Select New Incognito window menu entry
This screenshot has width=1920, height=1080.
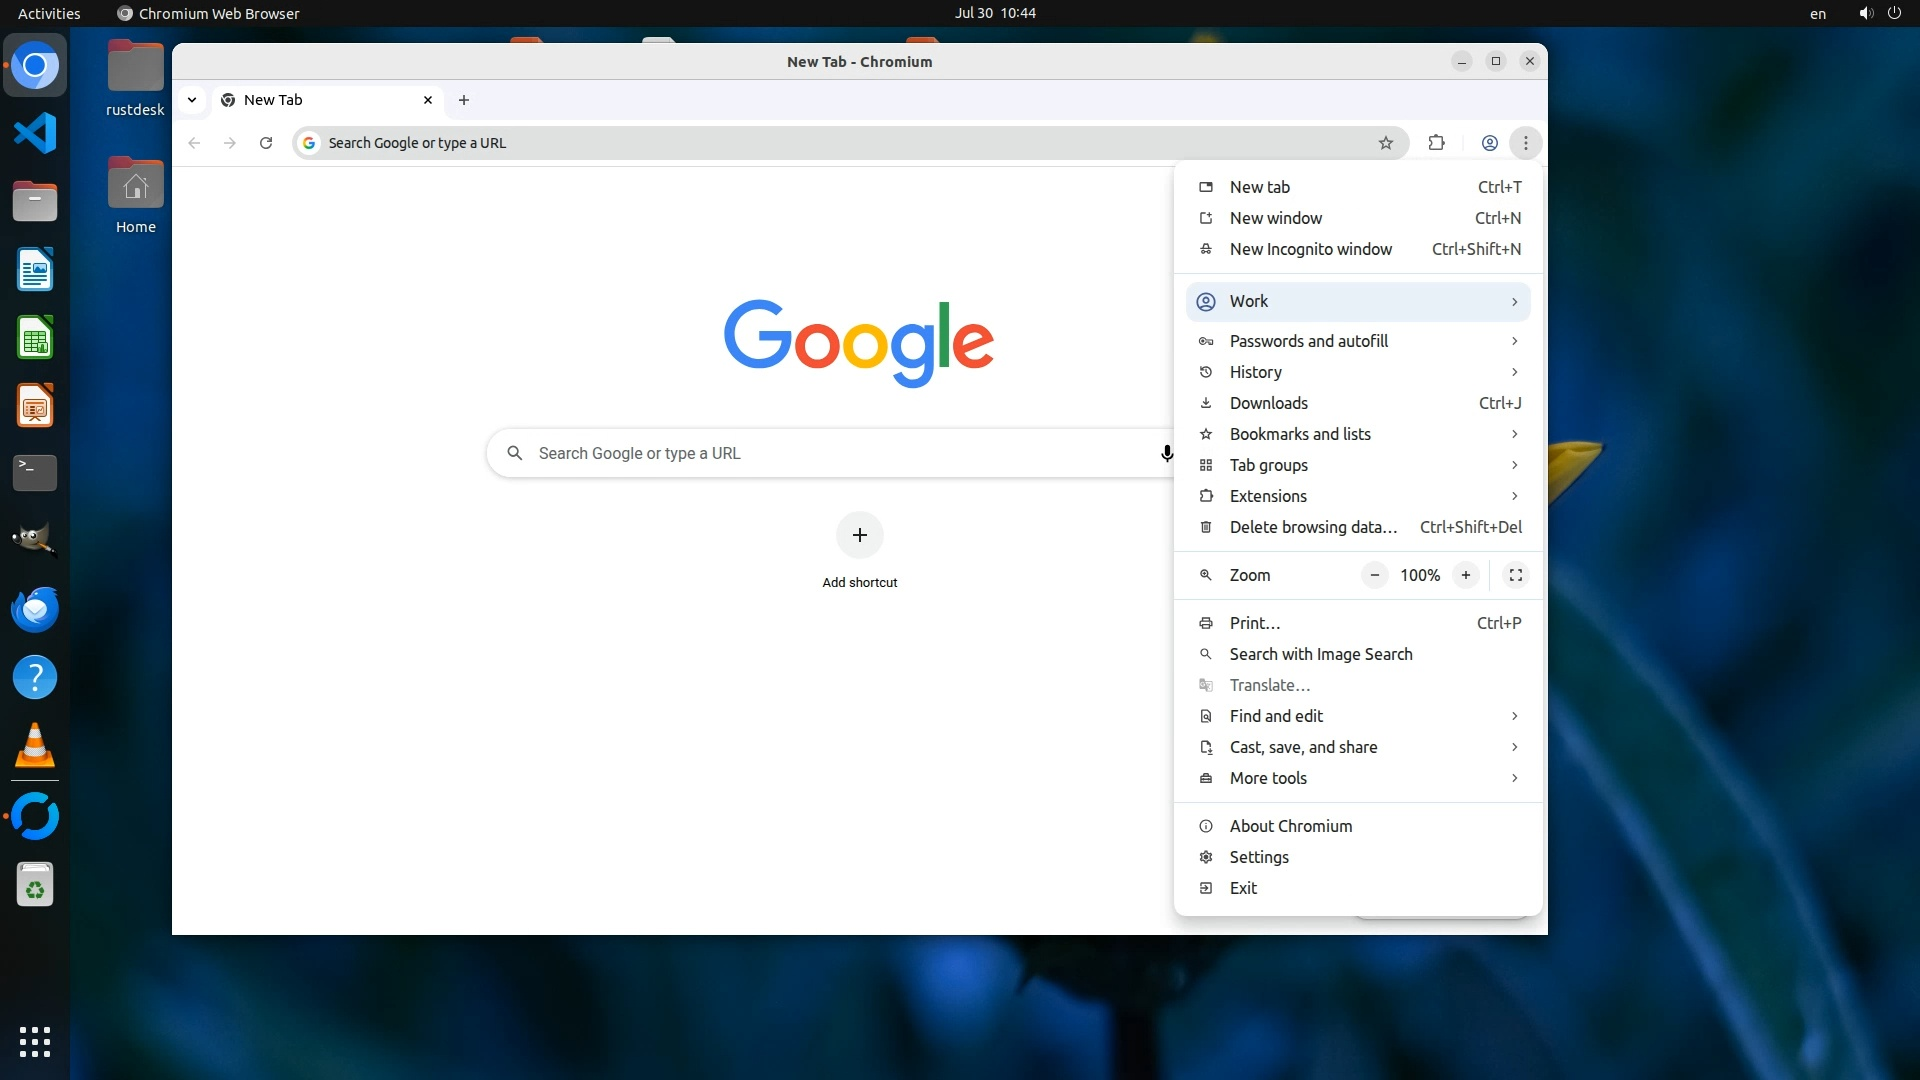pyautogui.click(x=1310, y=249)
